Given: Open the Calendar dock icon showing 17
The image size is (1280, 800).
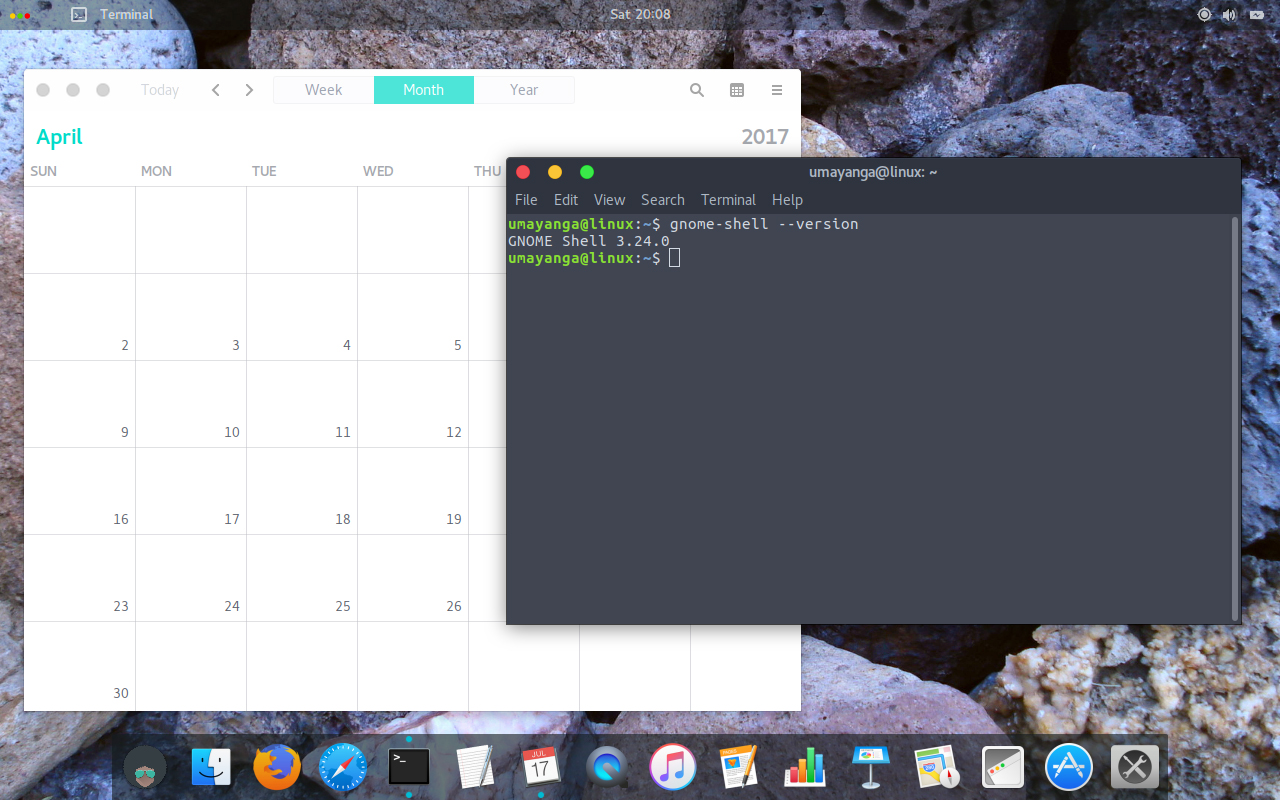Looking at the screenshot, I should pos(540,767).
